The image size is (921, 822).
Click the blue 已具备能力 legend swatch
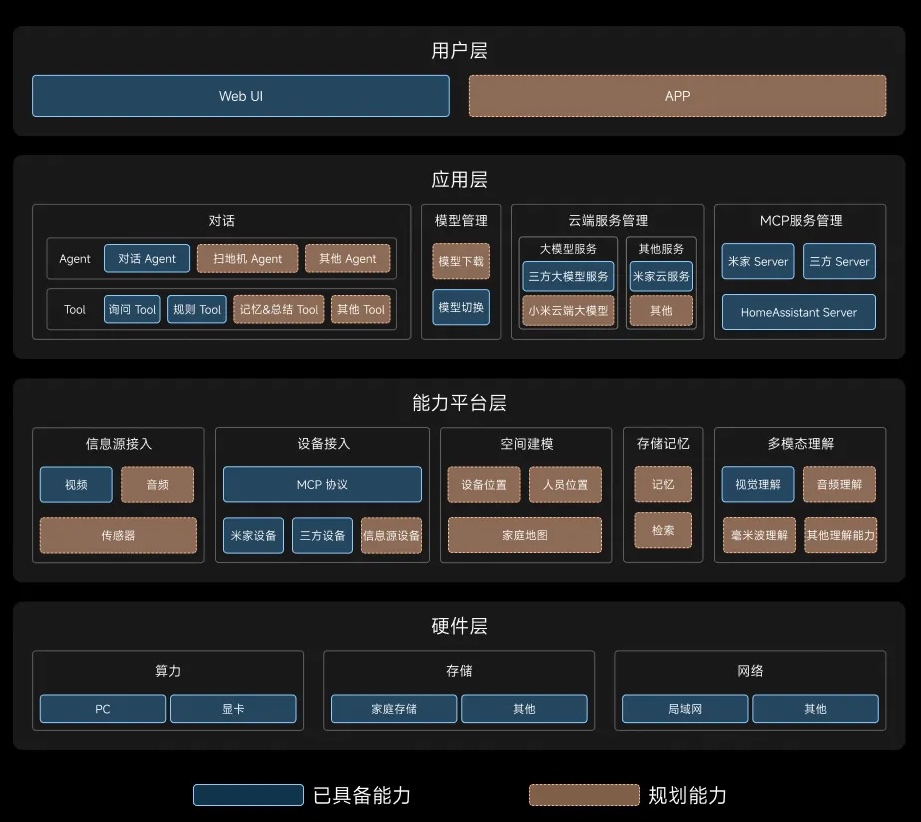[248, 795]
